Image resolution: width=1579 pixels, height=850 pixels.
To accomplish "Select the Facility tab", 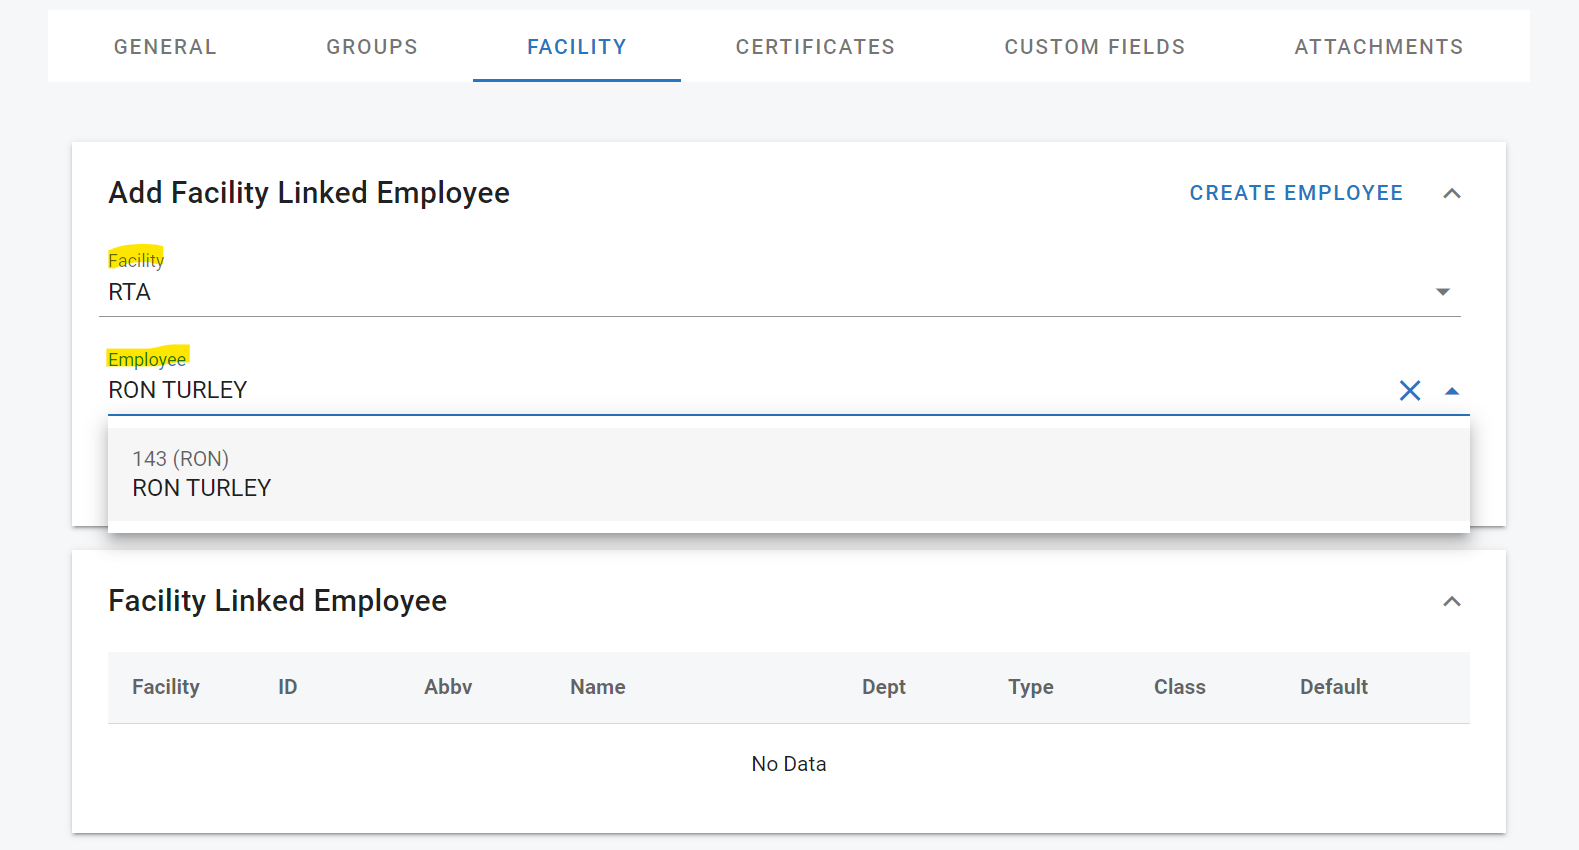I will click(x=577, y=47).
